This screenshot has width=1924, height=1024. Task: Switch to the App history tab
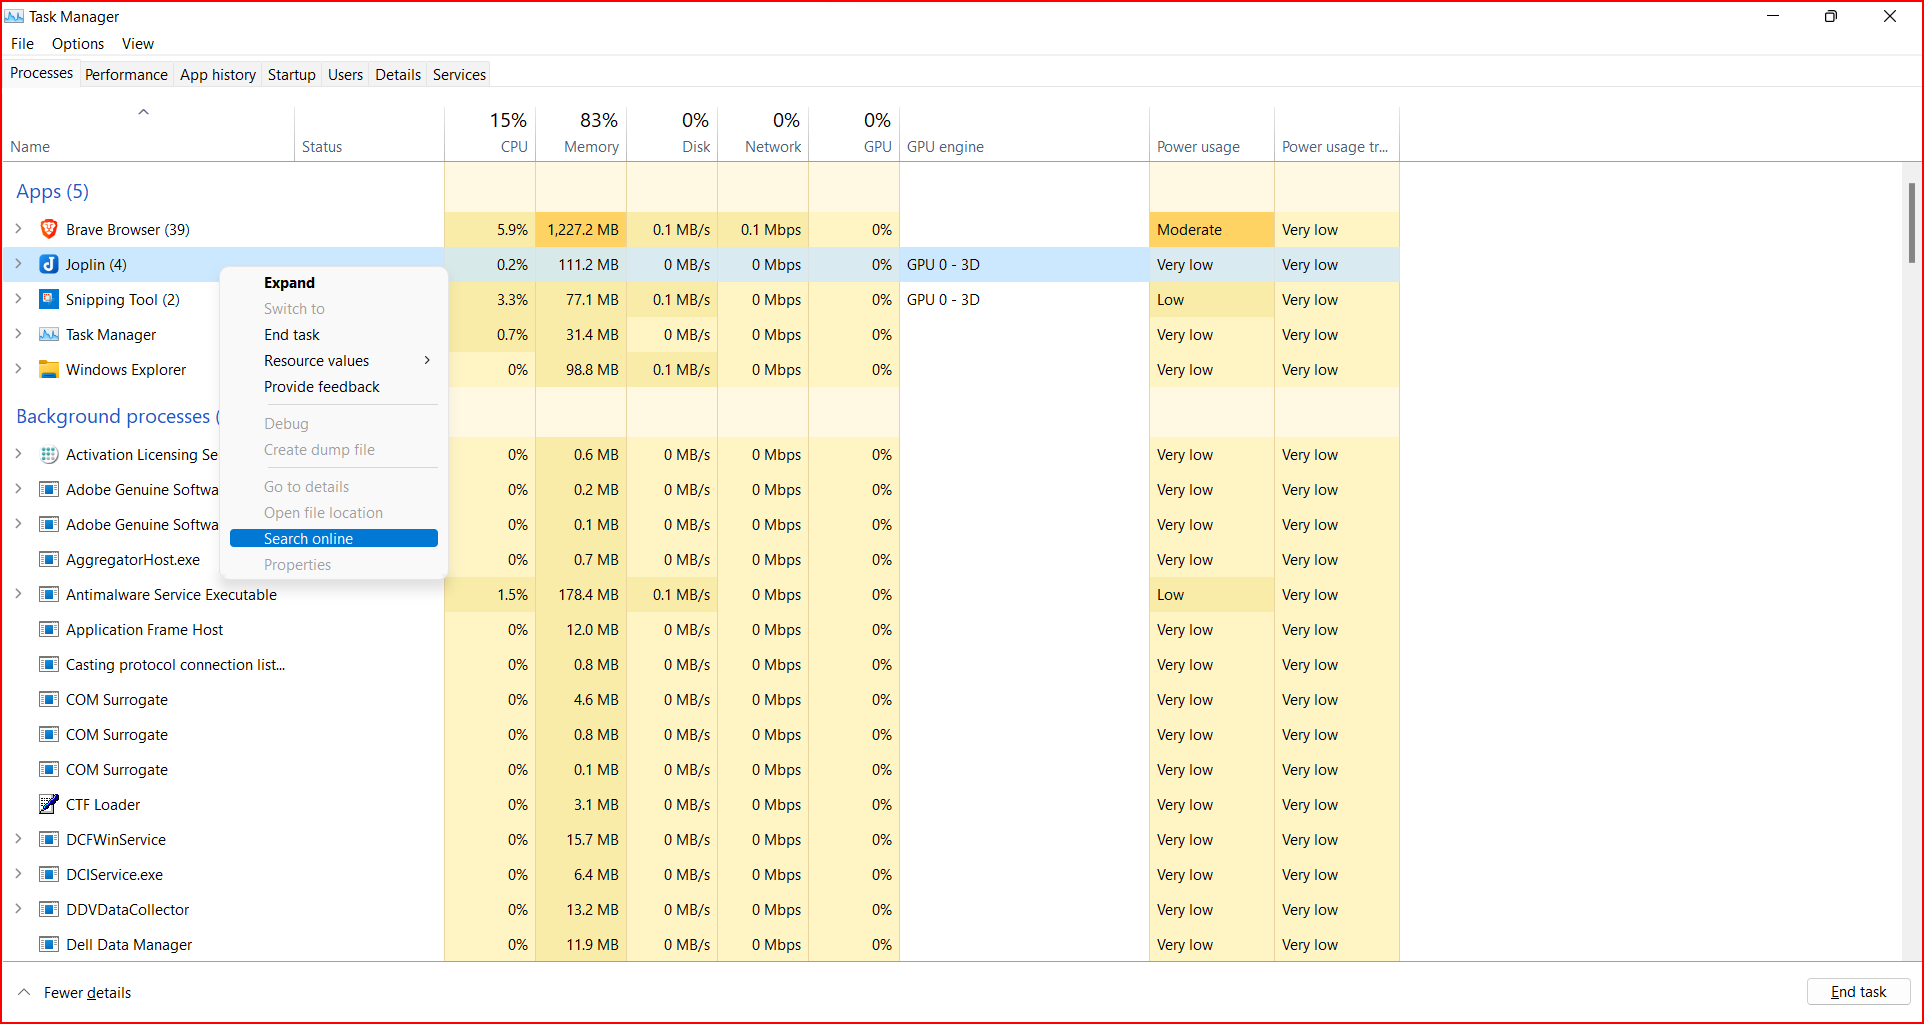pyautogui.click(x=218, y=75)
